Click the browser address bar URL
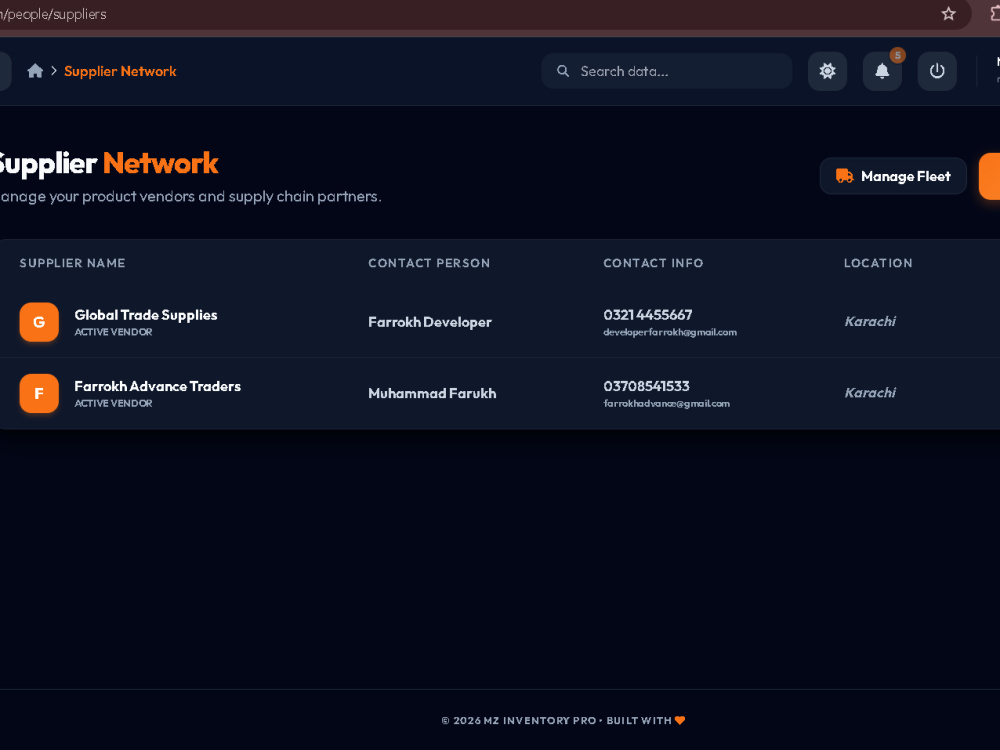1000x750 pixels. 54,14
